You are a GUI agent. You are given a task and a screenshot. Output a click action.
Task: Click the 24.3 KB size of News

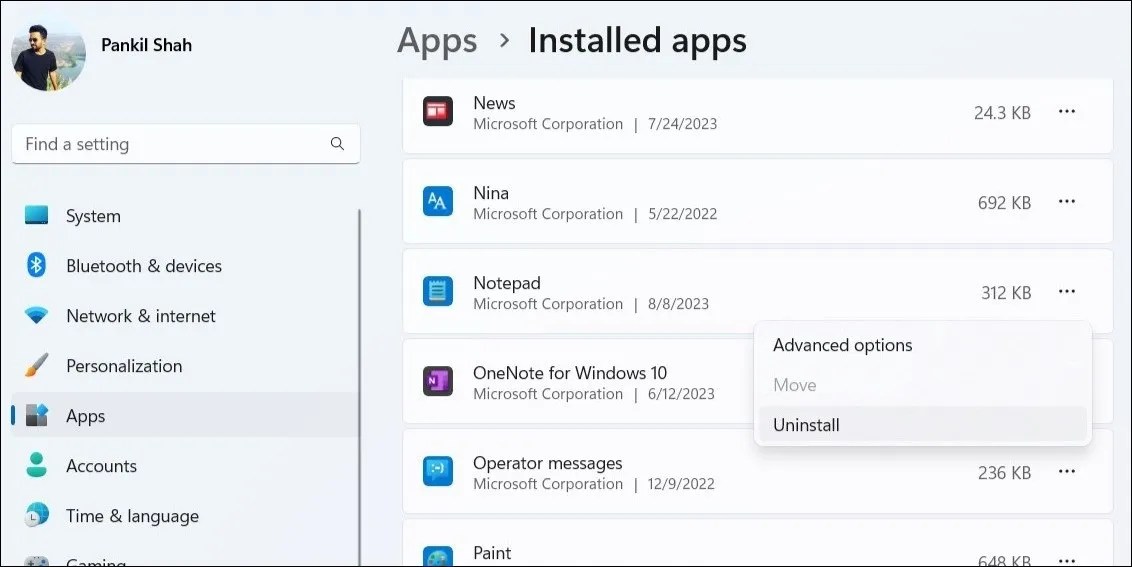(x=1002, y=113)
